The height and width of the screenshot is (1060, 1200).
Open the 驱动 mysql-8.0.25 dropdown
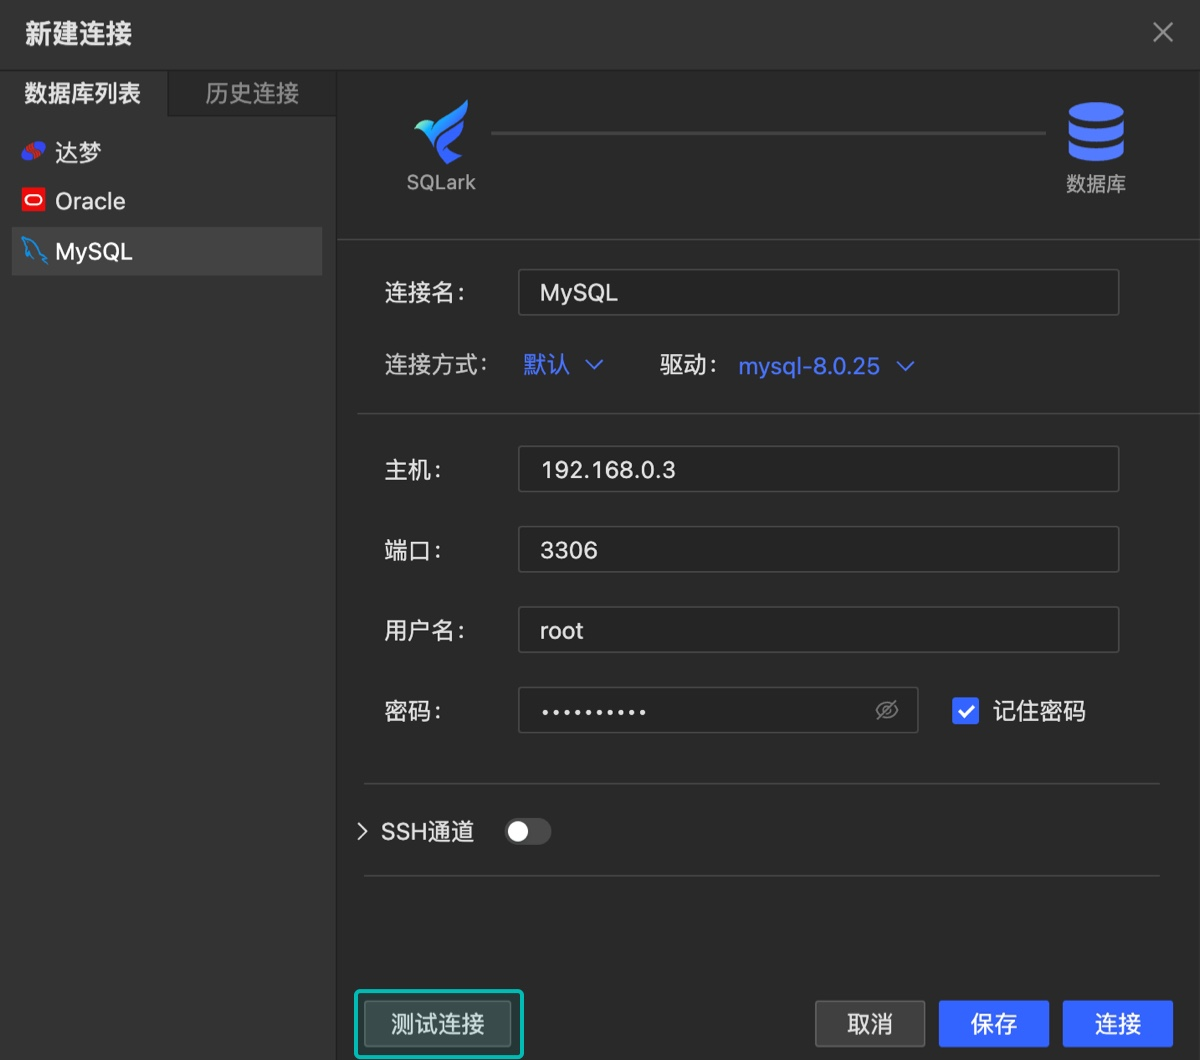click(x=826, y=366)
